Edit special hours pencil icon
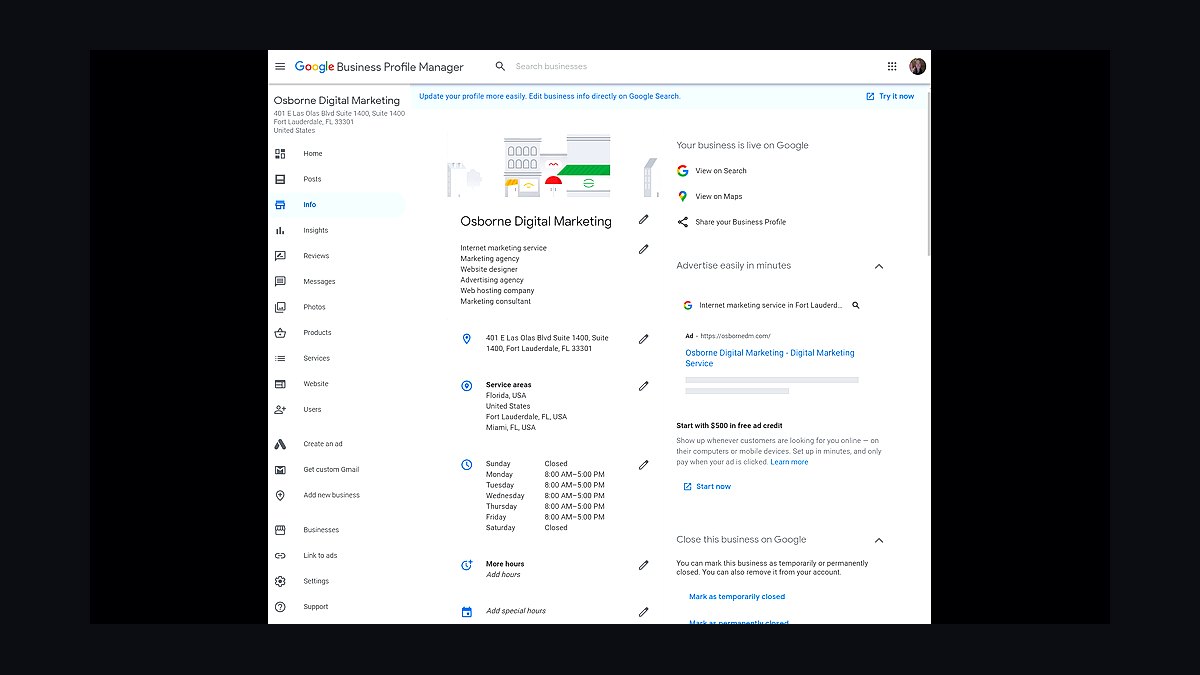 [643, 611]
